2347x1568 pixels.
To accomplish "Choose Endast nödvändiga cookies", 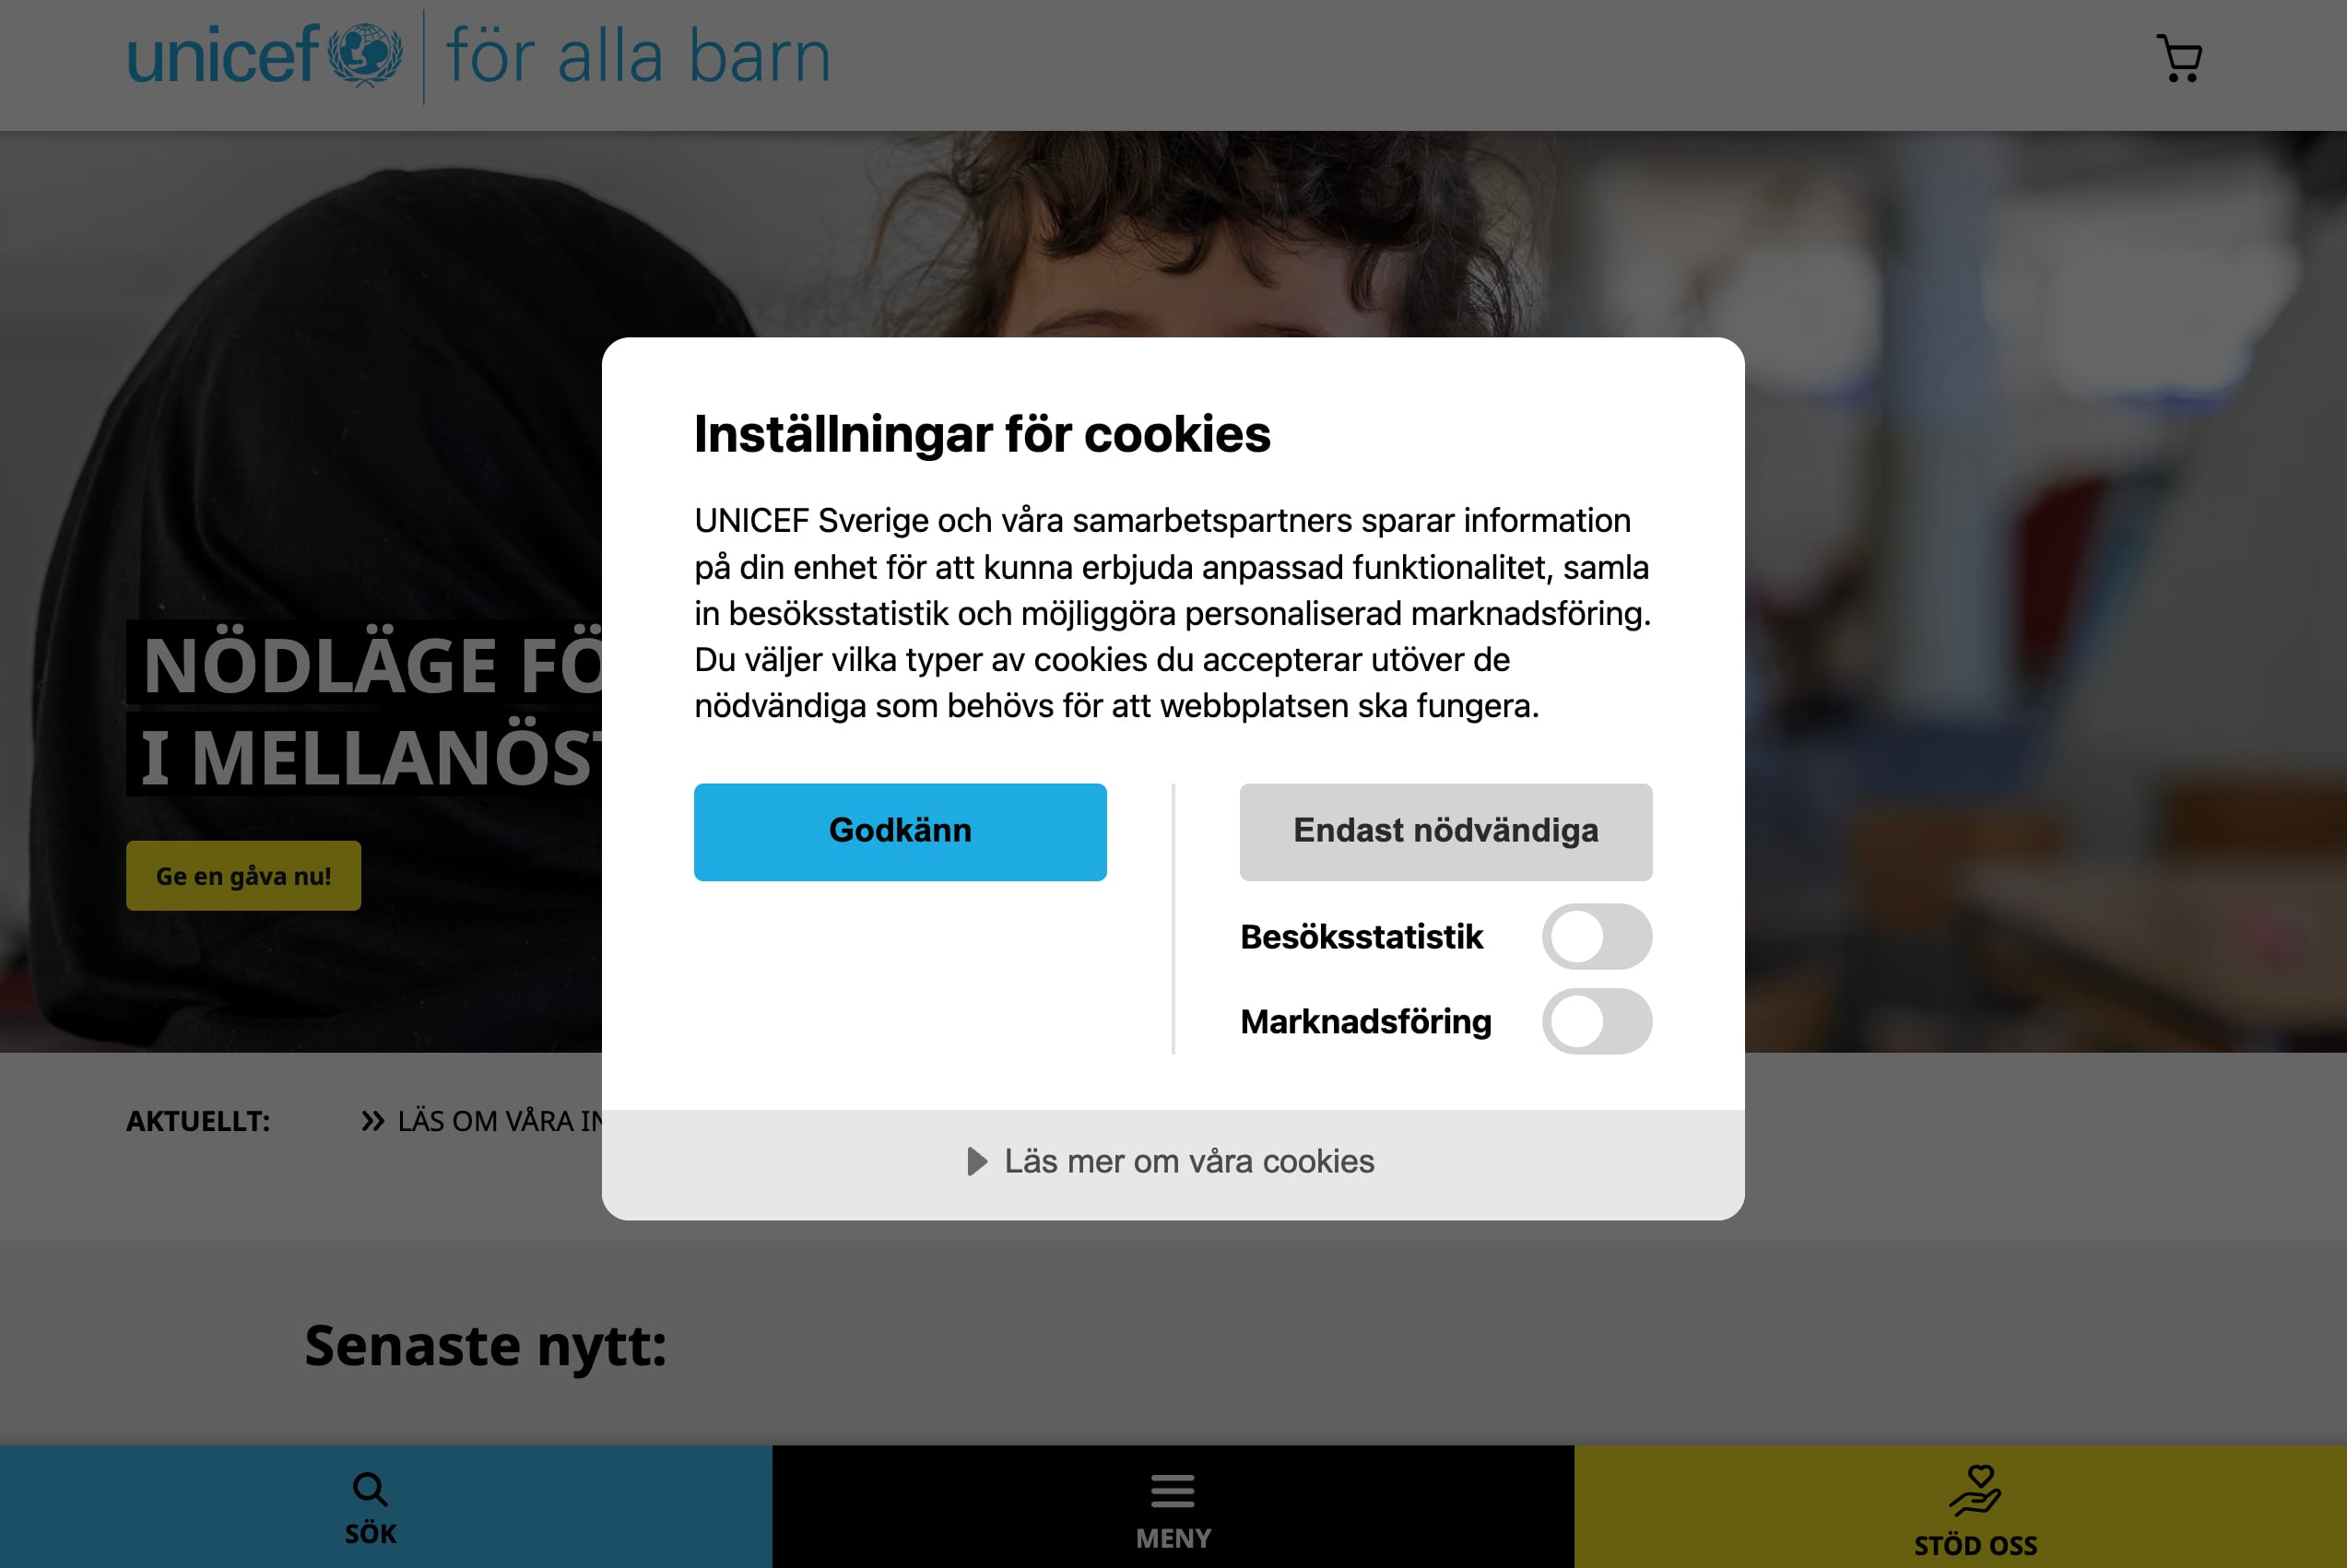I will click(1445, 832).
